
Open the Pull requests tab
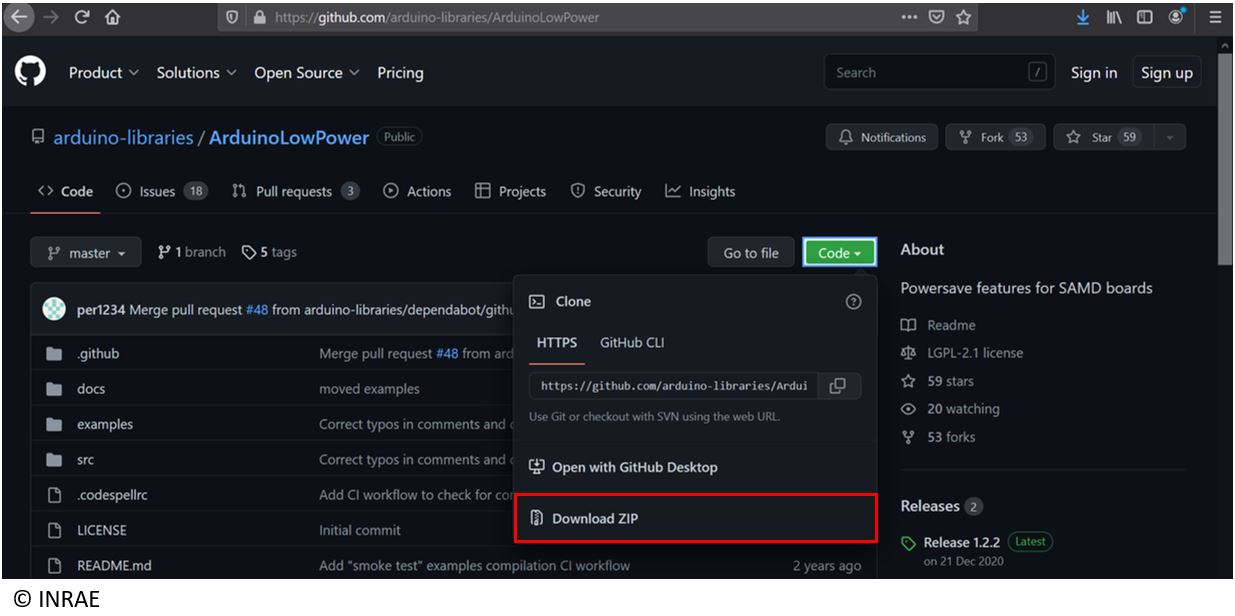(295, 192)
